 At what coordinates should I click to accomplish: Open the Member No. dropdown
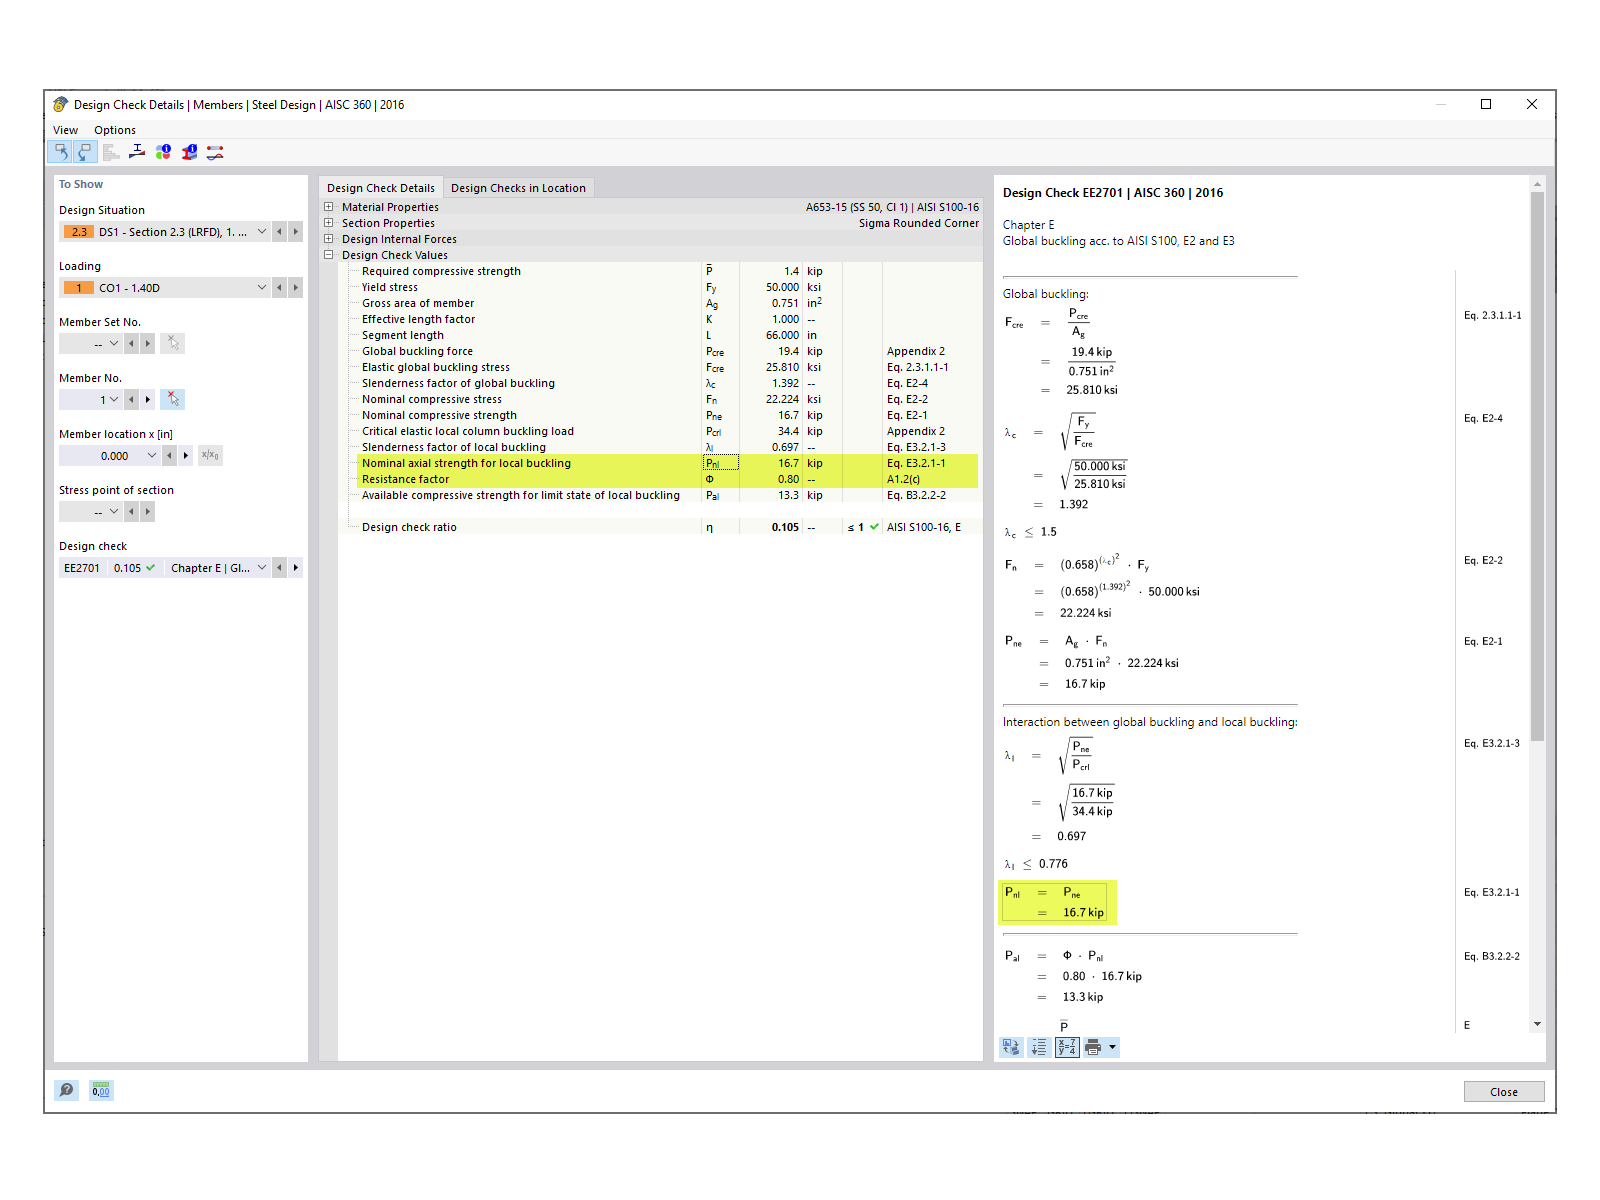114,400
